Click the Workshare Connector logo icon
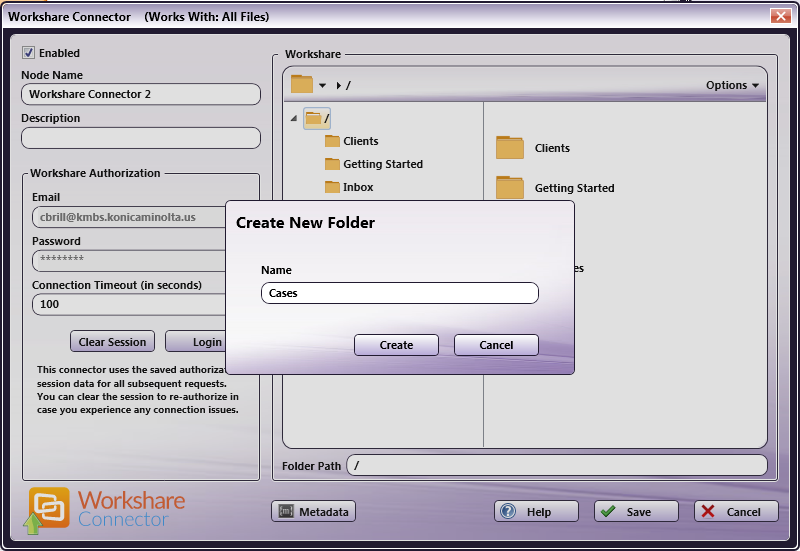This screenshot has width=800, height=551. point(48,510)
